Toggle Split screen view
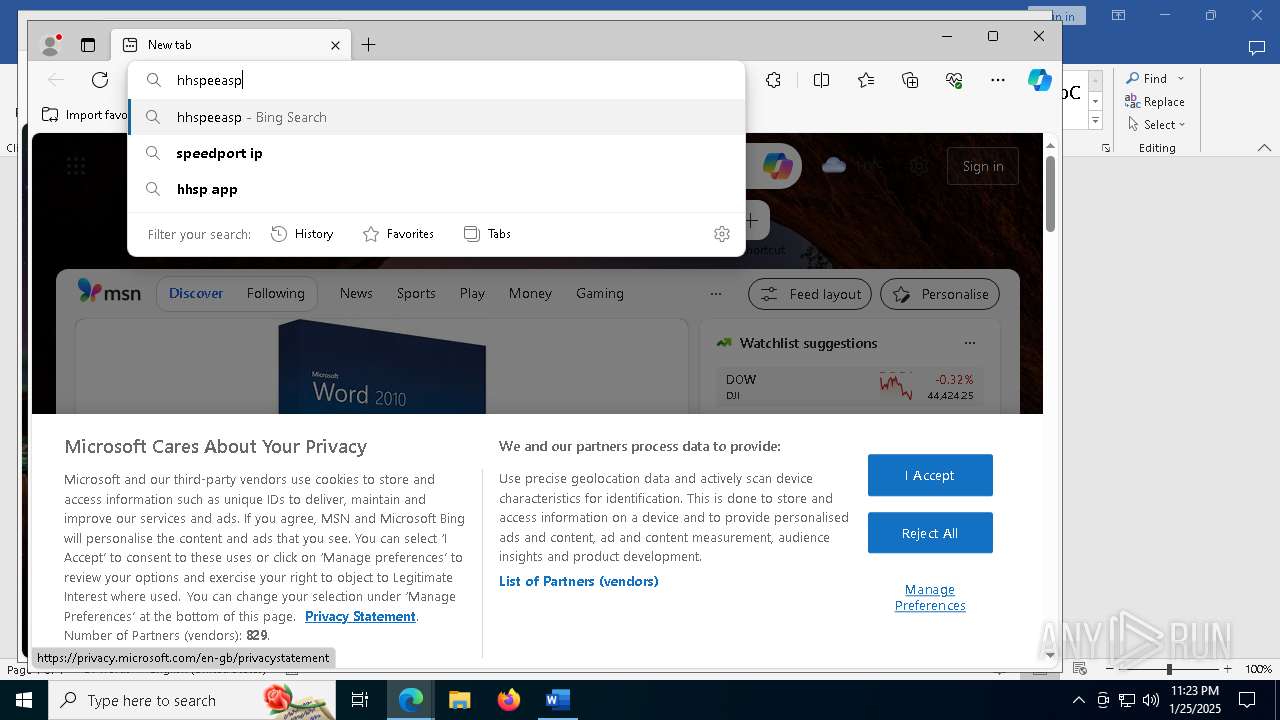 (821, 80)
